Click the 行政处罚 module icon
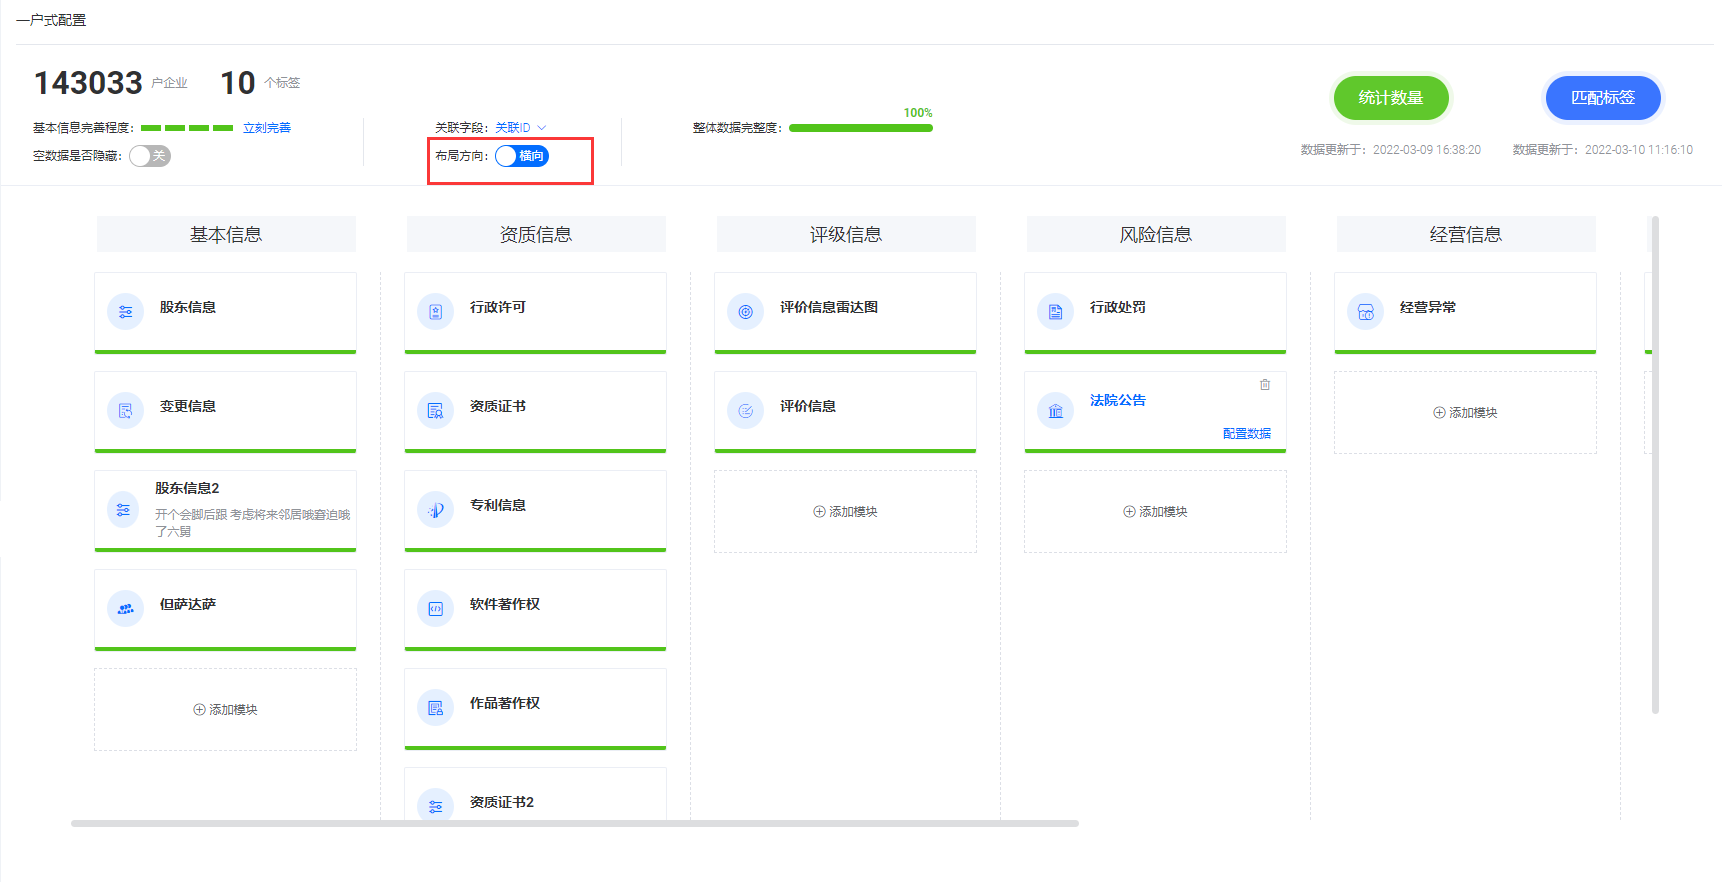Image resolution: width=1722 pixels, height=882 pixels. (1055, 311)
